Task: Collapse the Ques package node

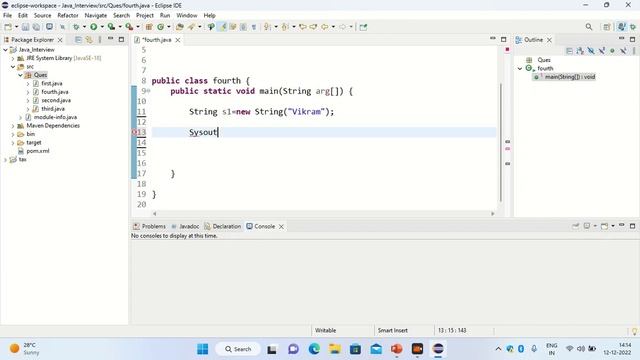Action: pyautogui.click(x=20, y=75)
